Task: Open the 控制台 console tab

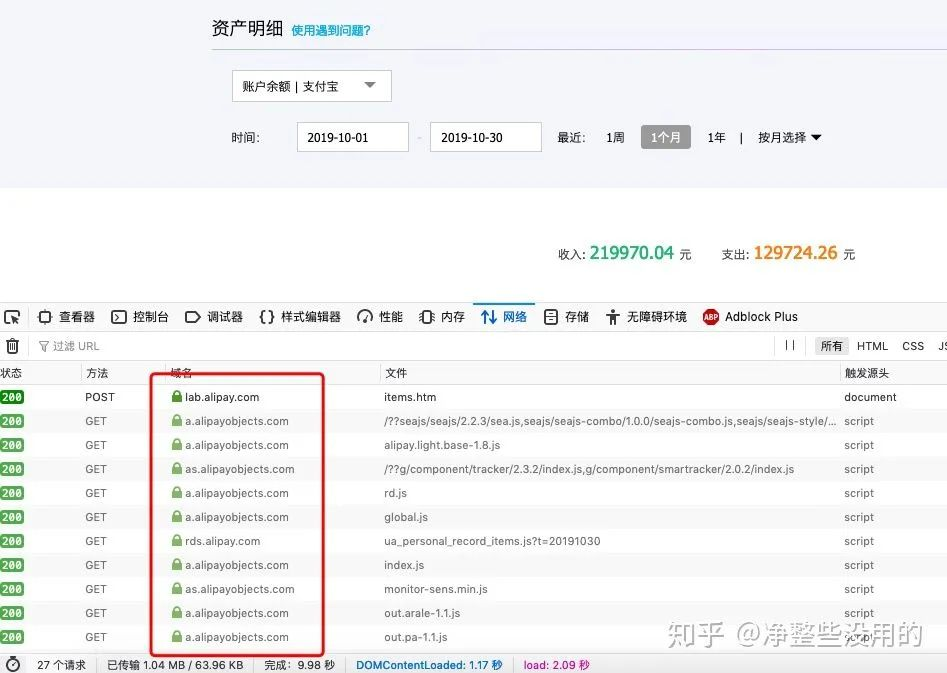Action: (140, 317)
